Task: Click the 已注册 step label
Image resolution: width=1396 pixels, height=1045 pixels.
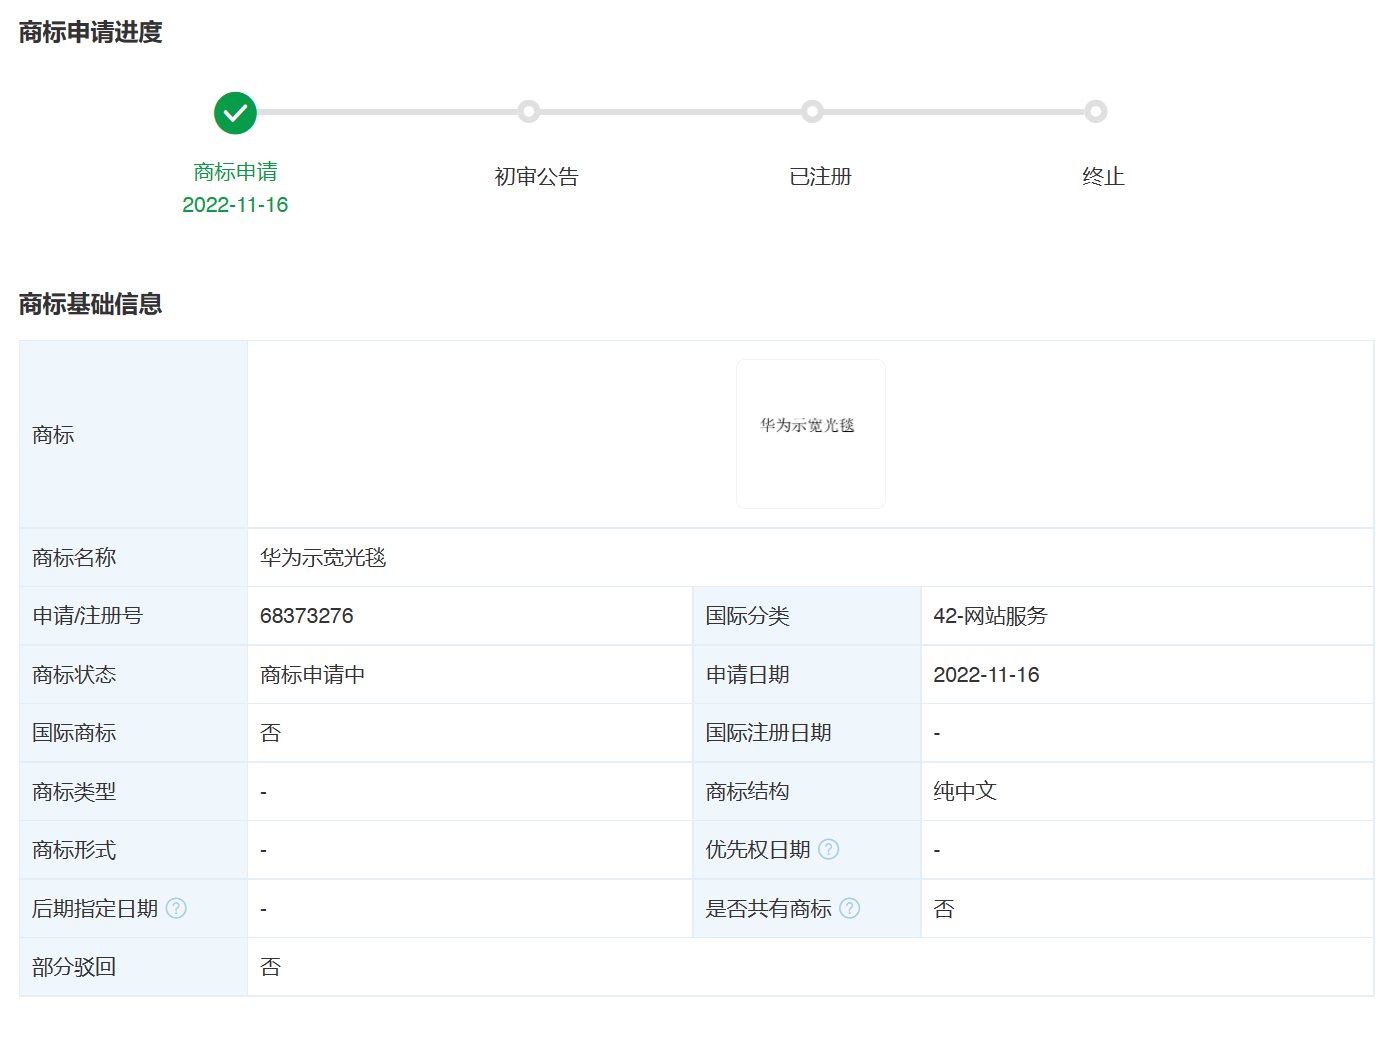Action: [x=820, y=177]
